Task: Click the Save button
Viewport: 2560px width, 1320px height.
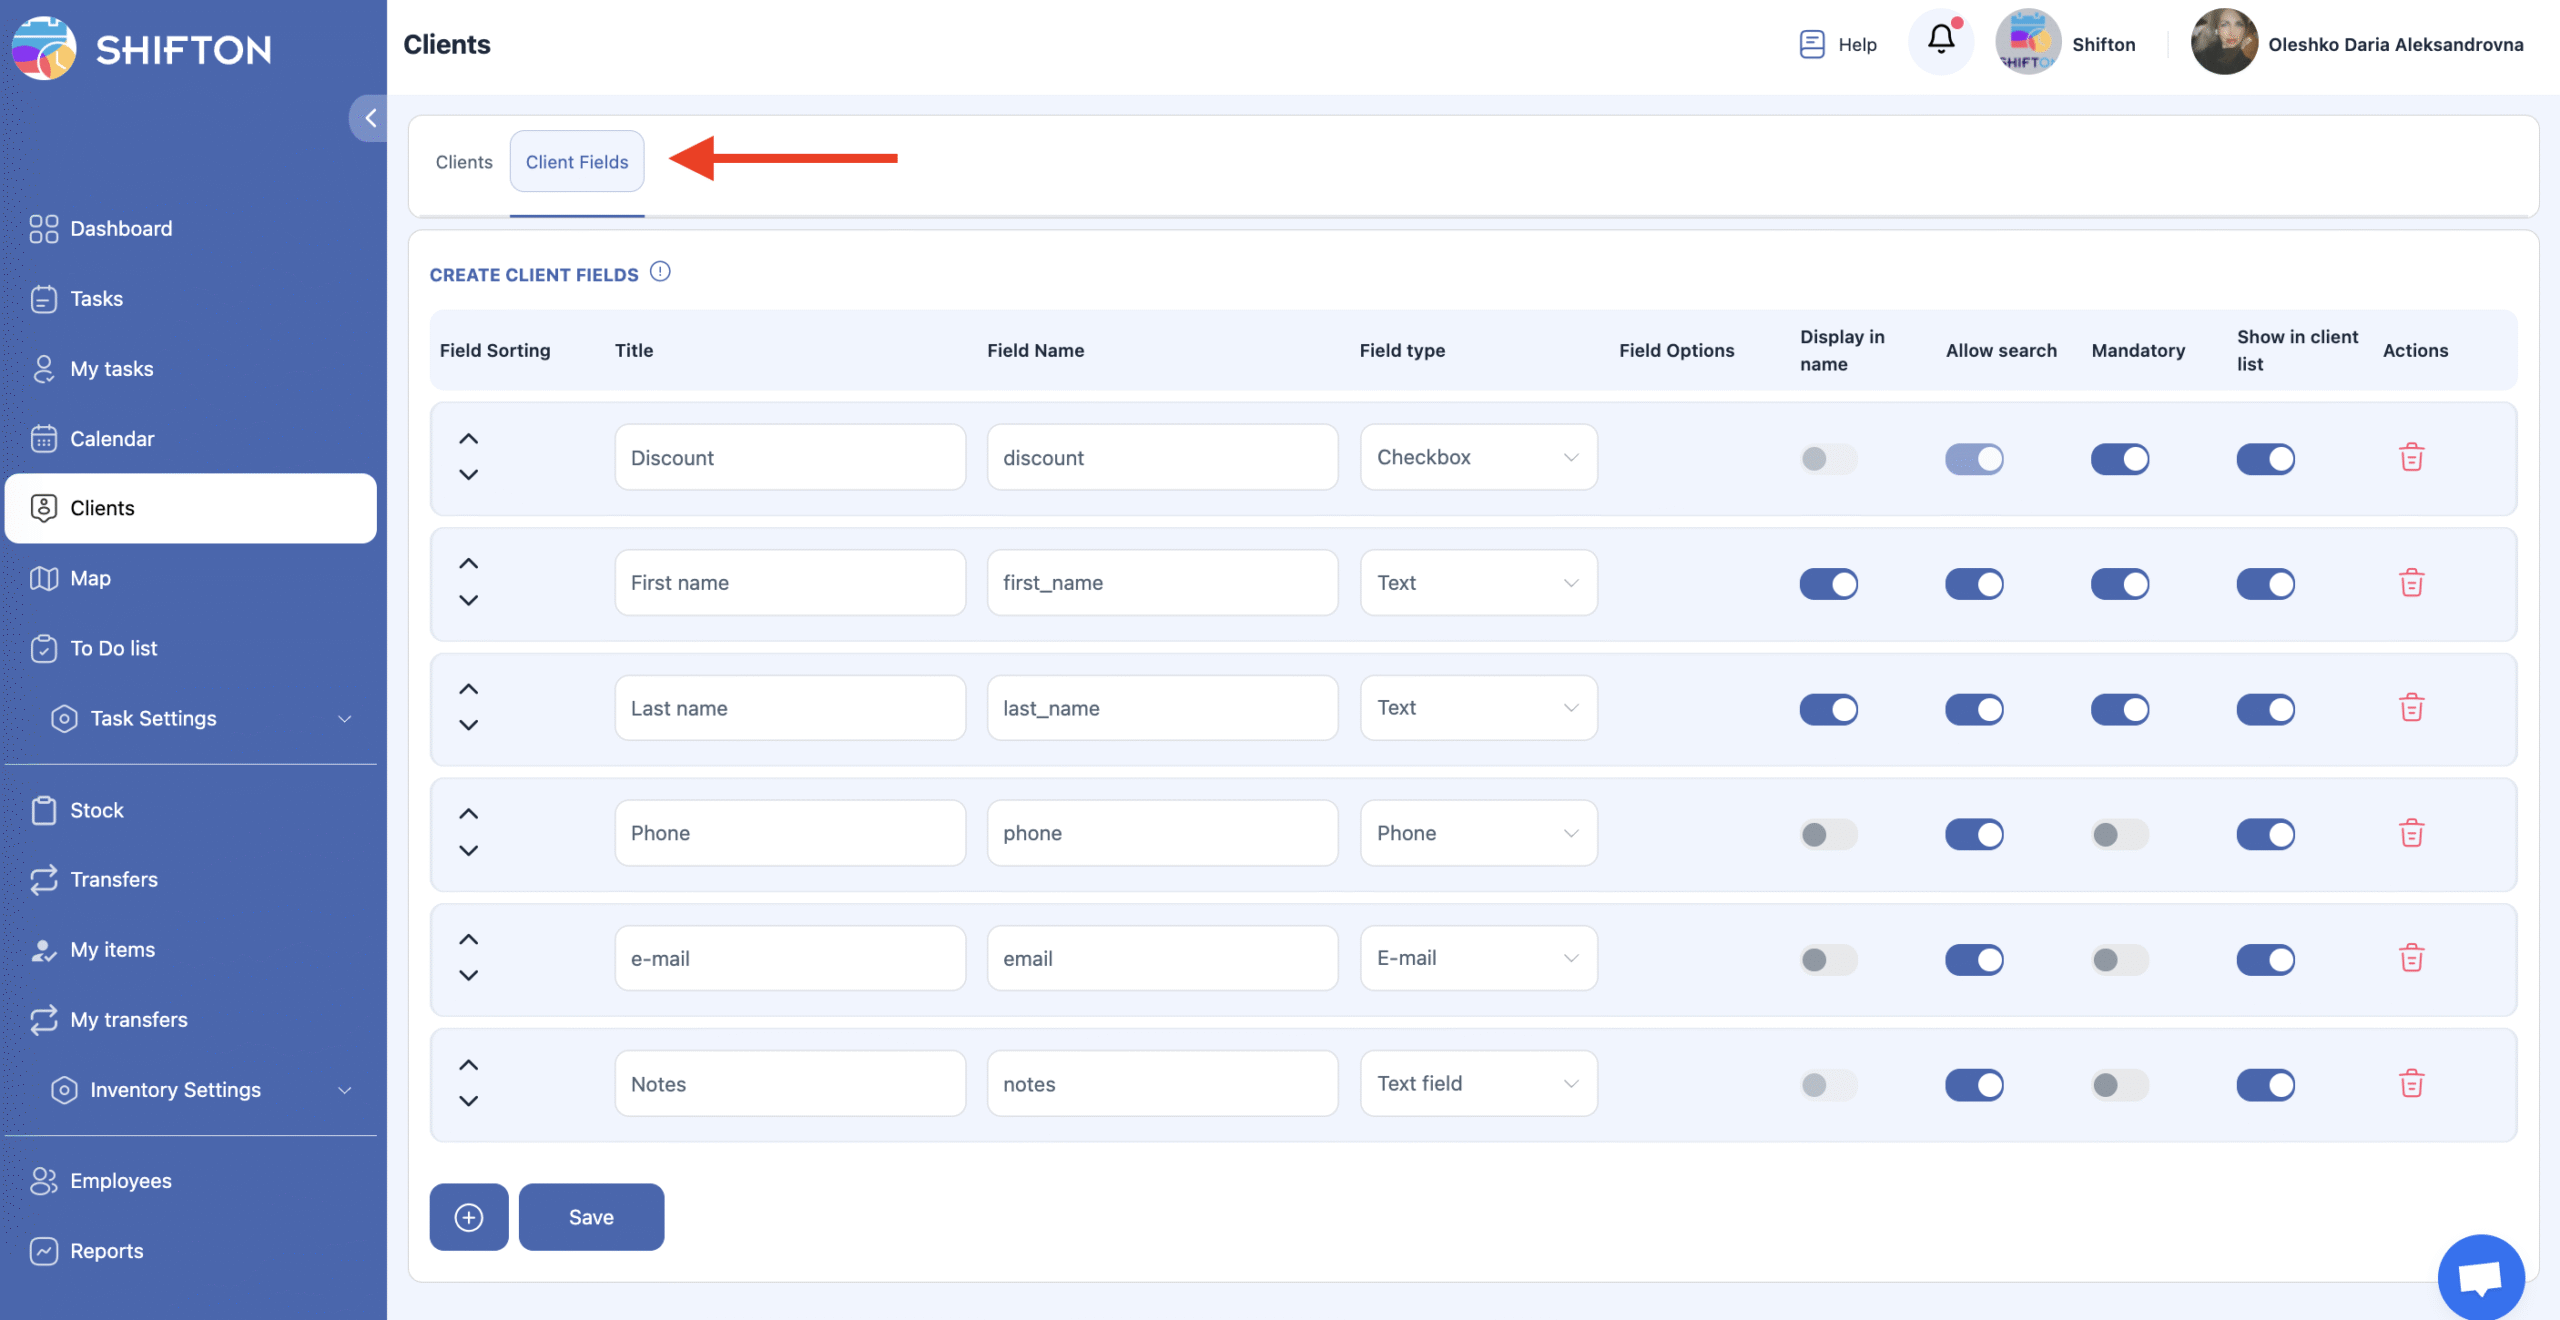Action: (x=591, y=1217)
